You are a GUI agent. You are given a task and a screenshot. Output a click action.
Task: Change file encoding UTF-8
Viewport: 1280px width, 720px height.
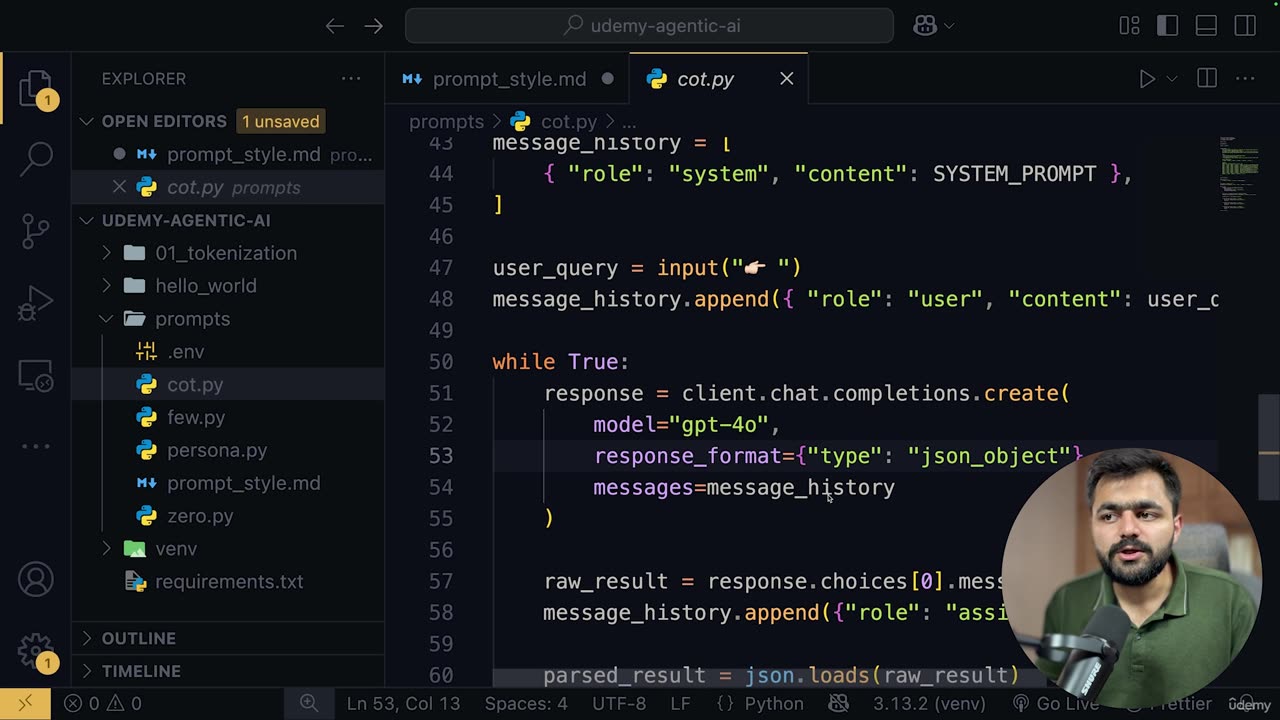619,704
